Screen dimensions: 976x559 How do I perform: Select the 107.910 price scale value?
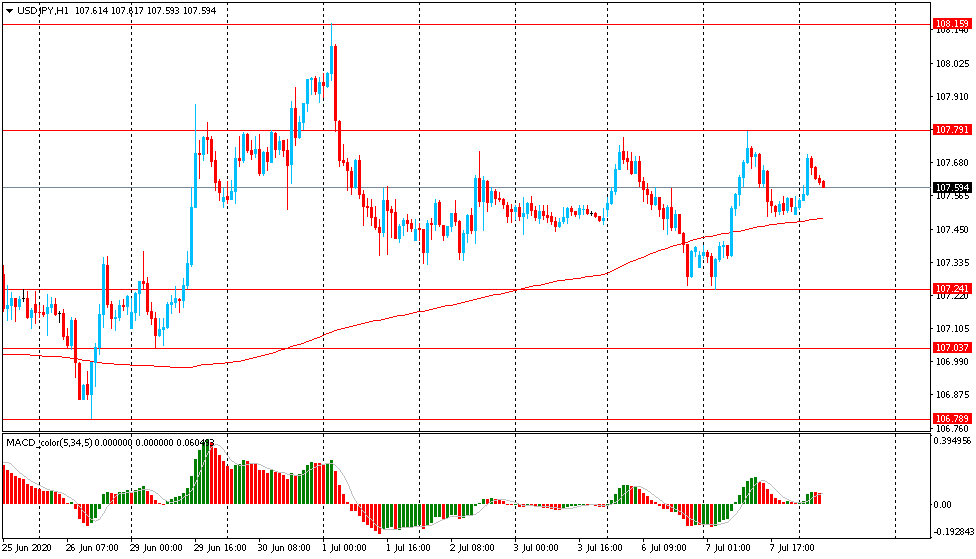[952, 96]
